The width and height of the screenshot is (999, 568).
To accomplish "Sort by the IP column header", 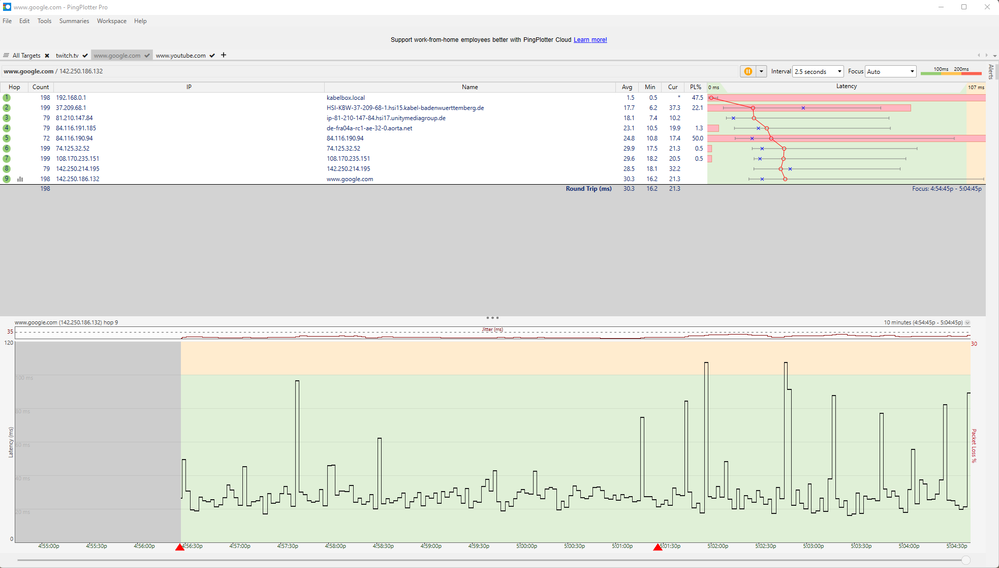I will click(189, 87).
